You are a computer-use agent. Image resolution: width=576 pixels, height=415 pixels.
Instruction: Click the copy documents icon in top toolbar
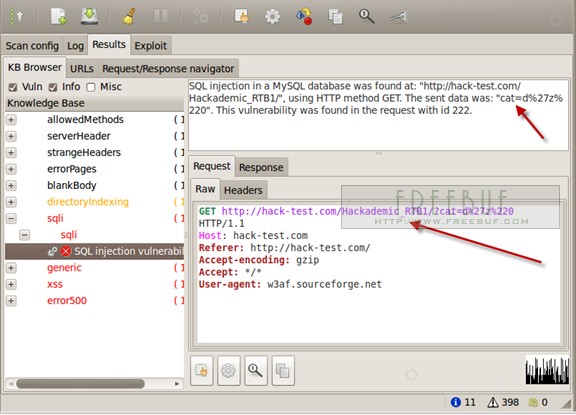pyautogui.click(x=335, y=17)
